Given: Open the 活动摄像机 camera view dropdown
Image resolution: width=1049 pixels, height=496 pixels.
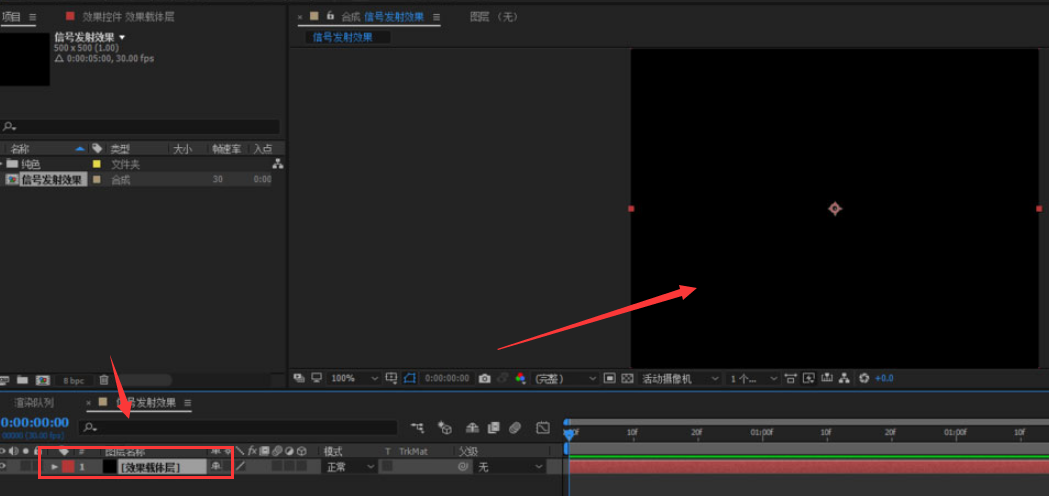Looking at the screenshot, I should [680, 379].
